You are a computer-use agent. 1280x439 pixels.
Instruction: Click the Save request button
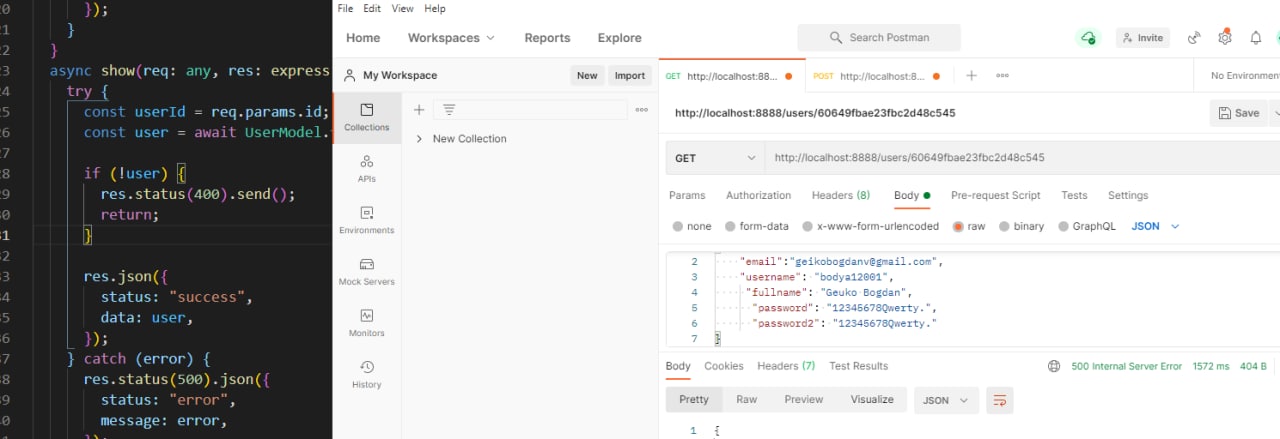tap(1238, 113)
